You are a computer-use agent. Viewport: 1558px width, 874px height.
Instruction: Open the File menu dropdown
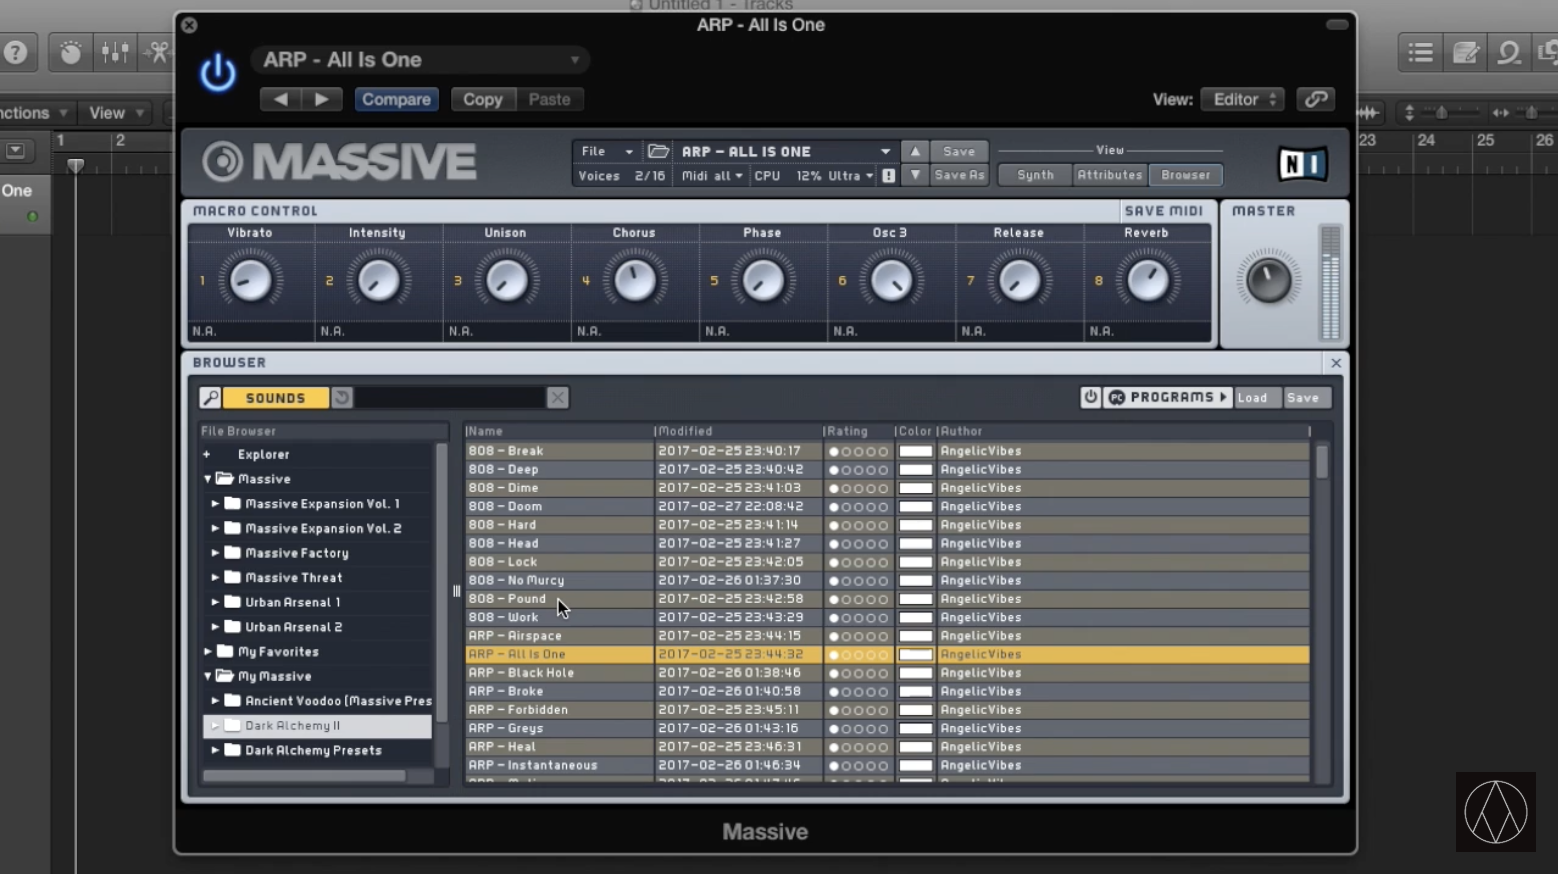(x=606, y=151)
